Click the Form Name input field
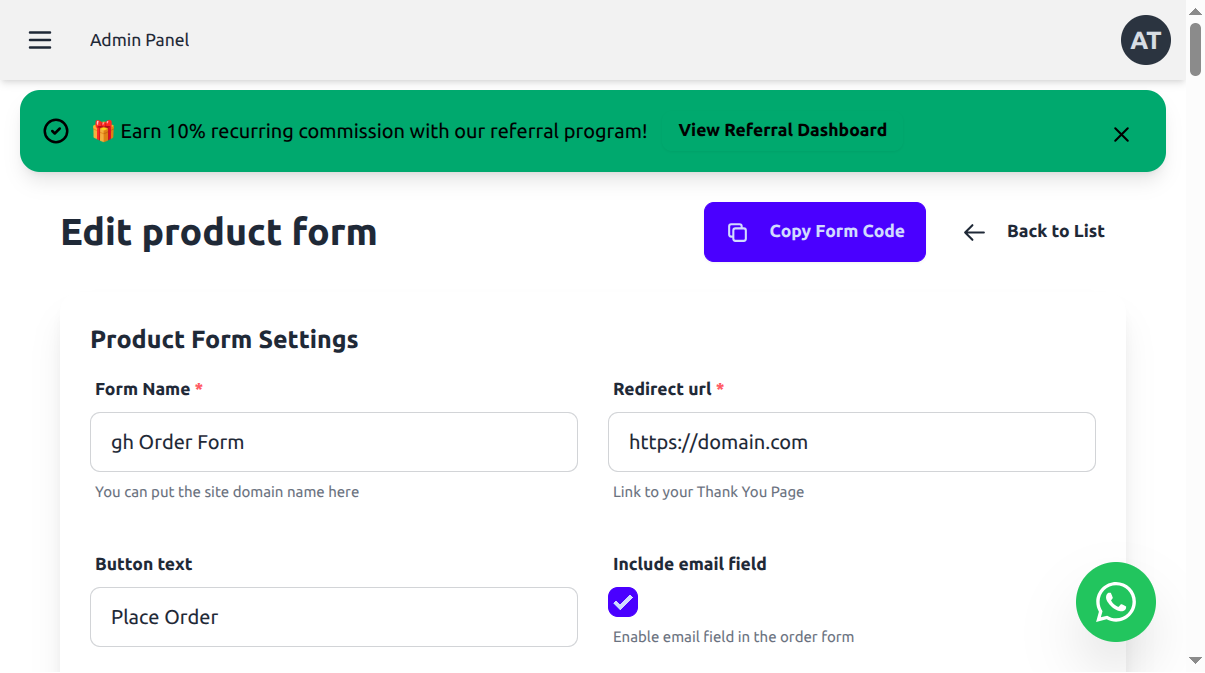The width and height of the screenshot is (1205, 673). tap(333, 442)
